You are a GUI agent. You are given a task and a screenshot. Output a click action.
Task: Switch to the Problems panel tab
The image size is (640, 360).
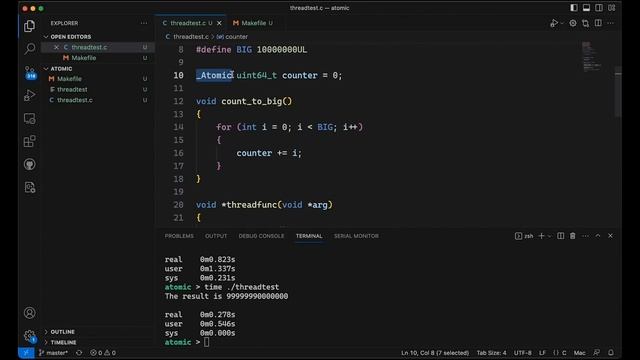click(x=179, y=236)
